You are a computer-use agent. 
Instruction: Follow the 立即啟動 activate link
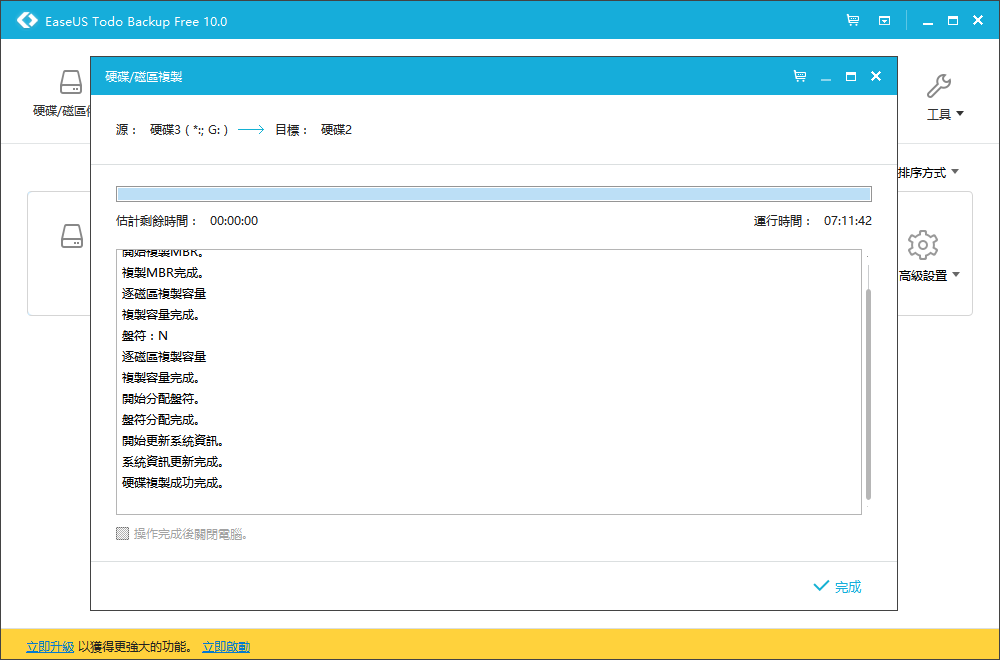(226, 647)
